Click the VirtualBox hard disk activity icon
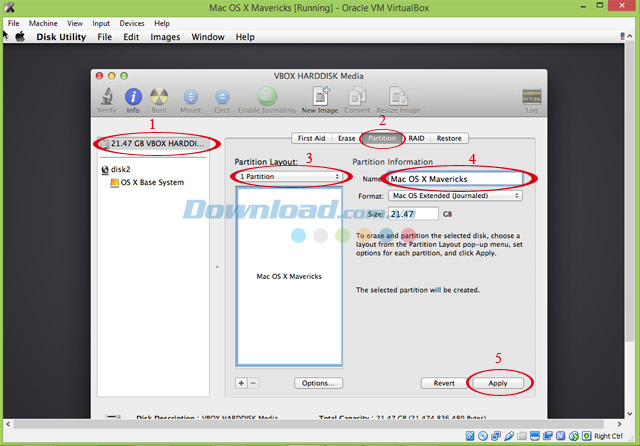The width and height of the screenshot is (640, 446). [470, 436]
